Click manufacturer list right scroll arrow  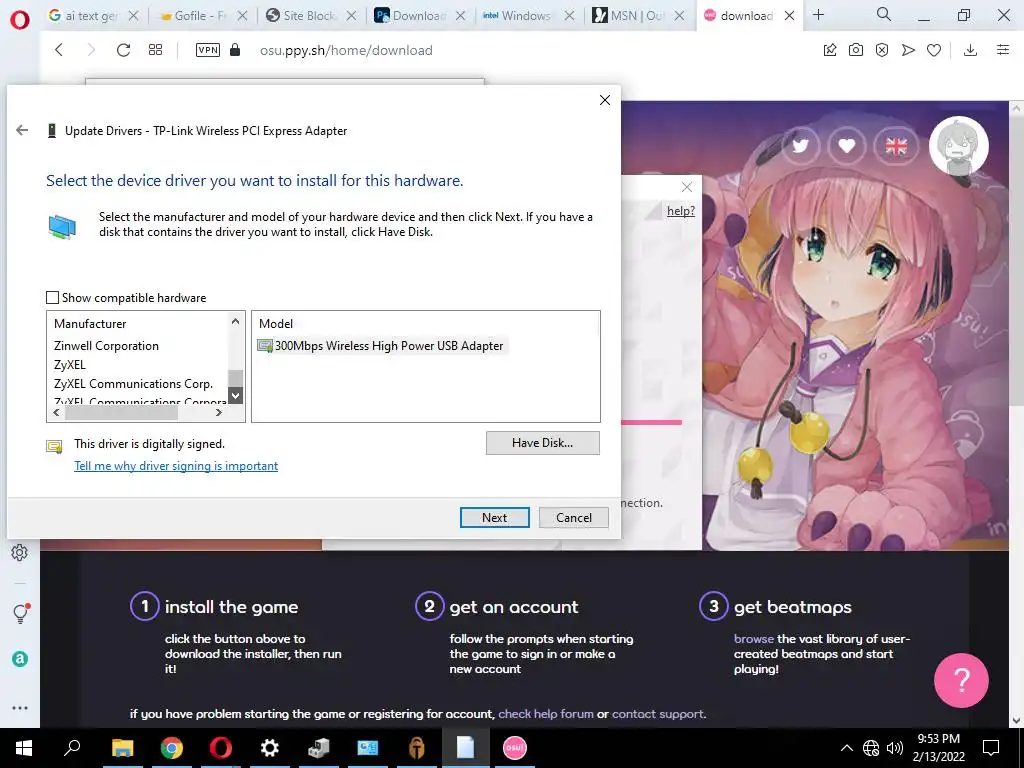click(219, 413)
